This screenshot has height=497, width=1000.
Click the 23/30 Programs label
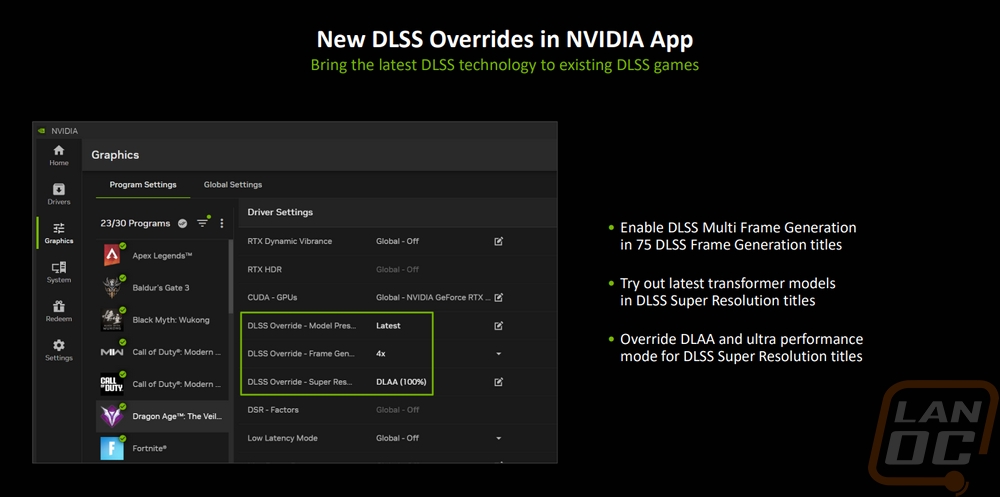point(135,223)
